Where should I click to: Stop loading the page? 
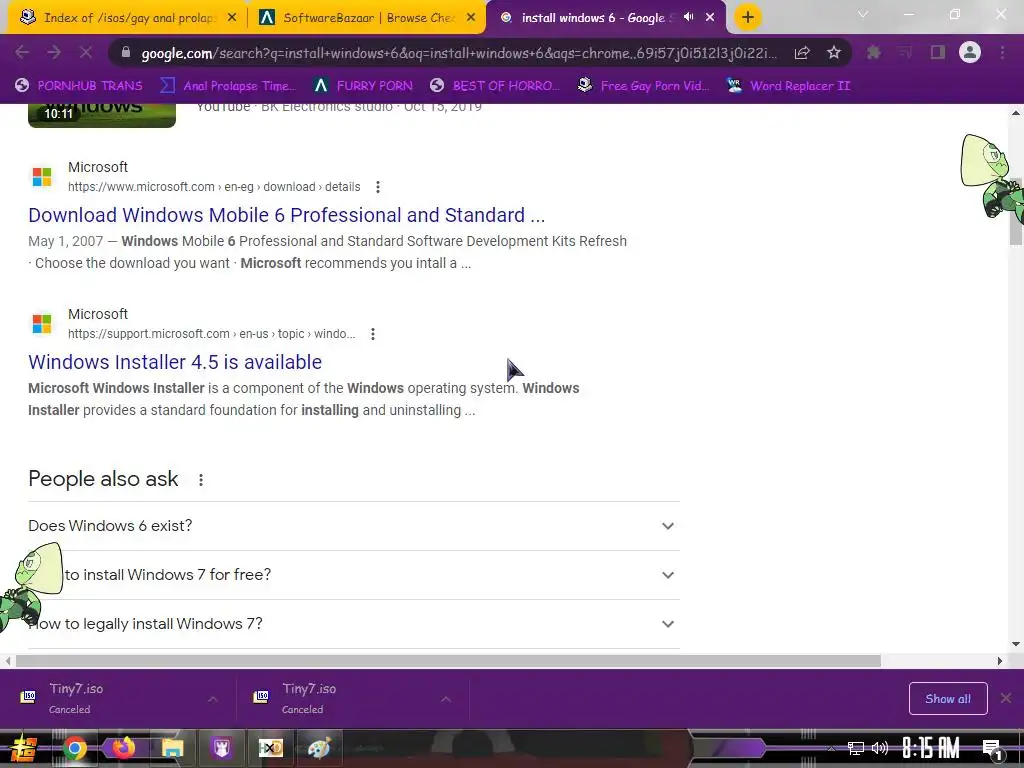86,52
